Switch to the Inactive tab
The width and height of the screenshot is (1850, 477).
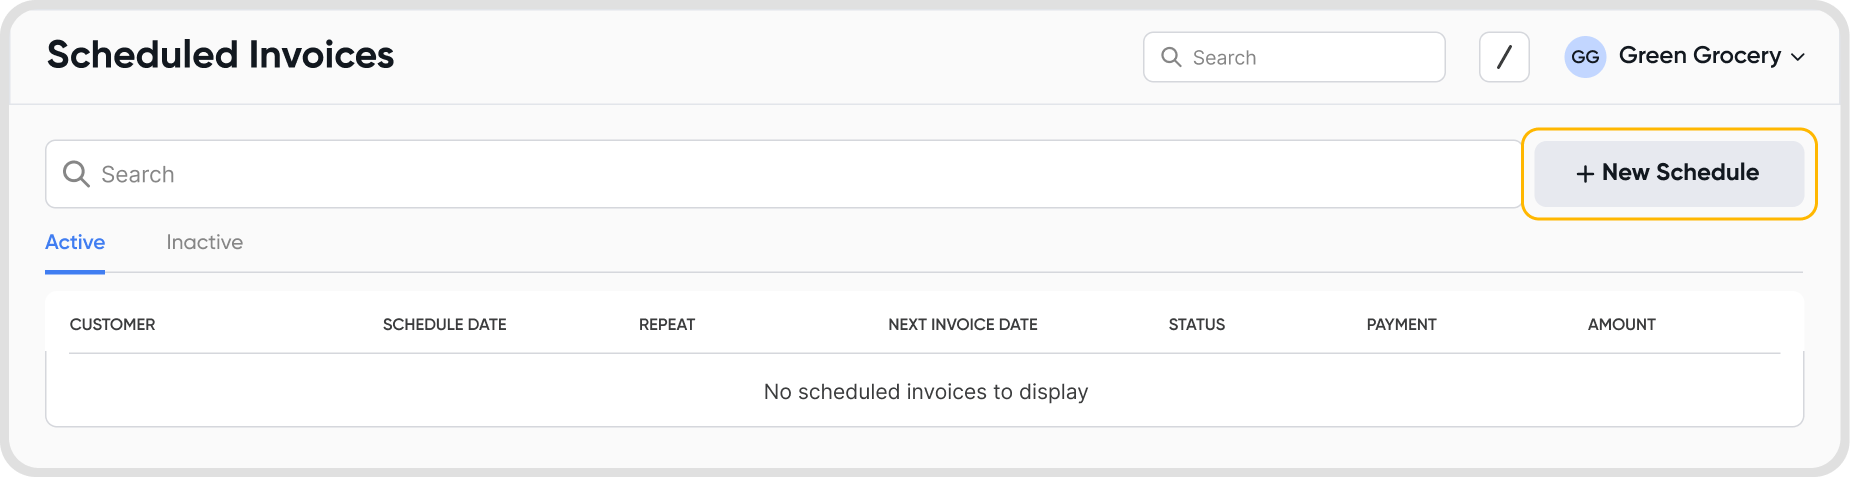pos(204,242)
